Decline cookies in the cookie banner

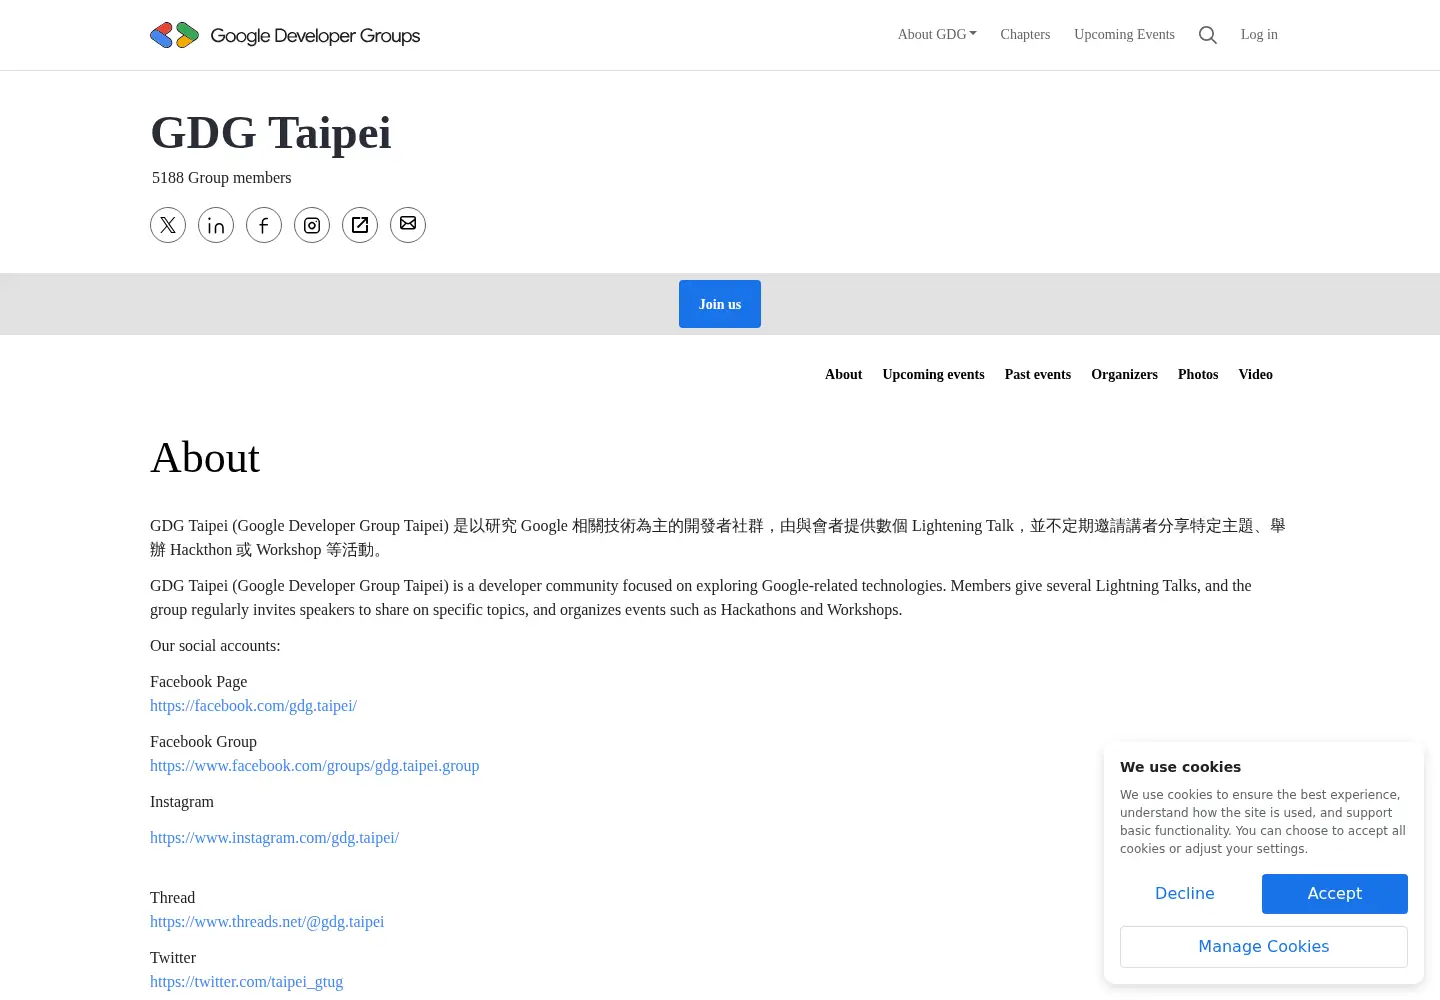click(1185, 894)
